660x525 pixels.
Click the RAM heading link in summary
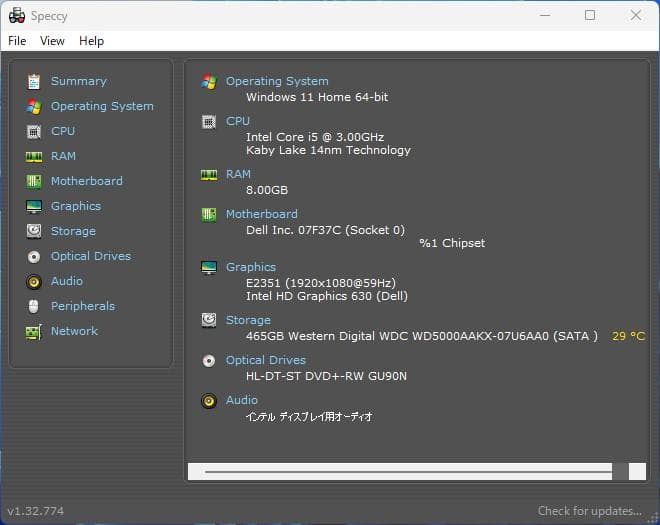pos(238,174)
